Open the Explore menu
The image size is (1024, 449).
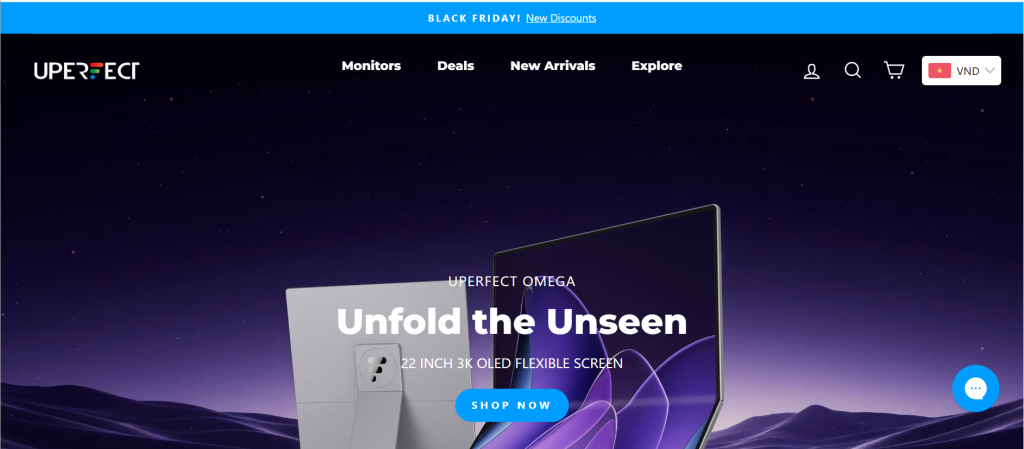point(656,66)
